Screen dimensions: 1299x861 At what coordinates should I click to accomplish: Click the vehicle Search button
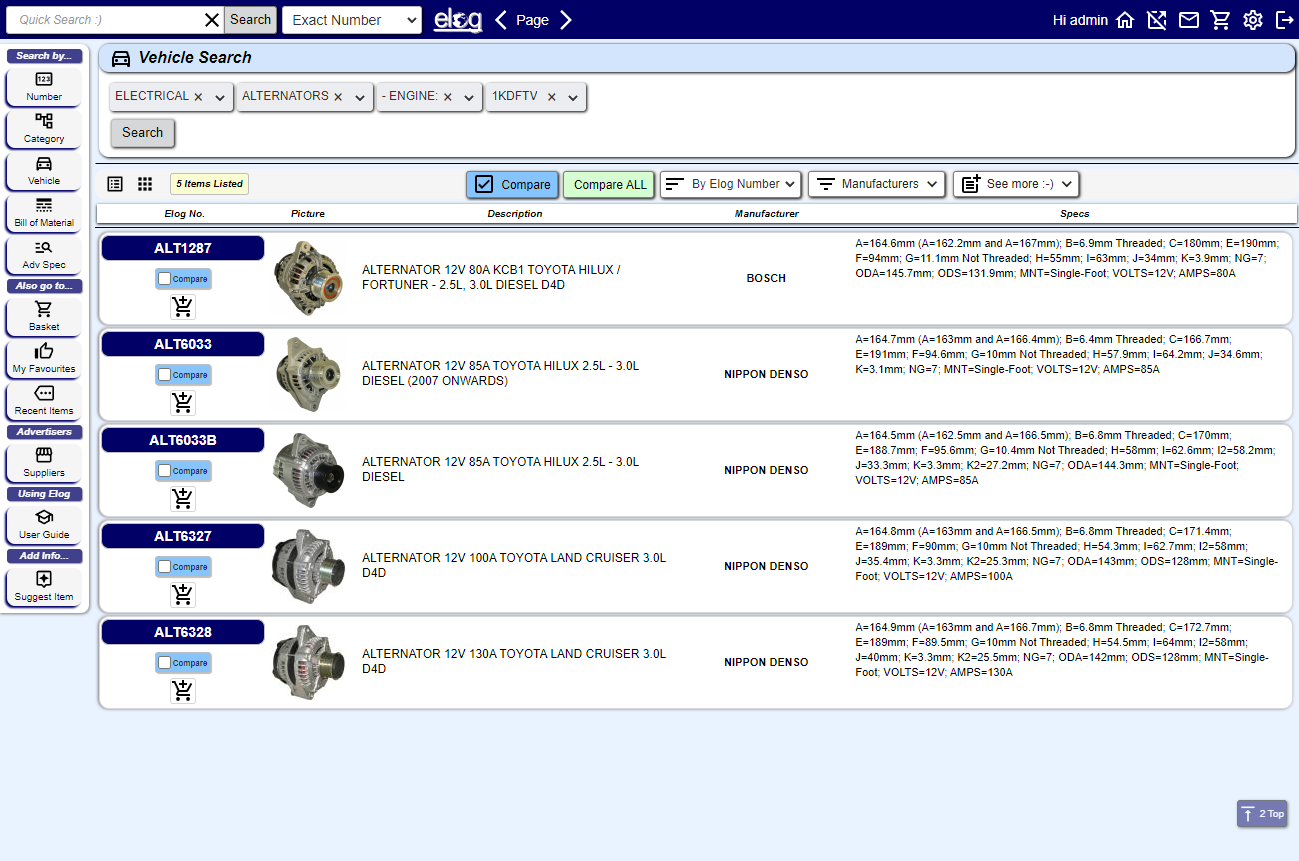(x=142, y=133)
